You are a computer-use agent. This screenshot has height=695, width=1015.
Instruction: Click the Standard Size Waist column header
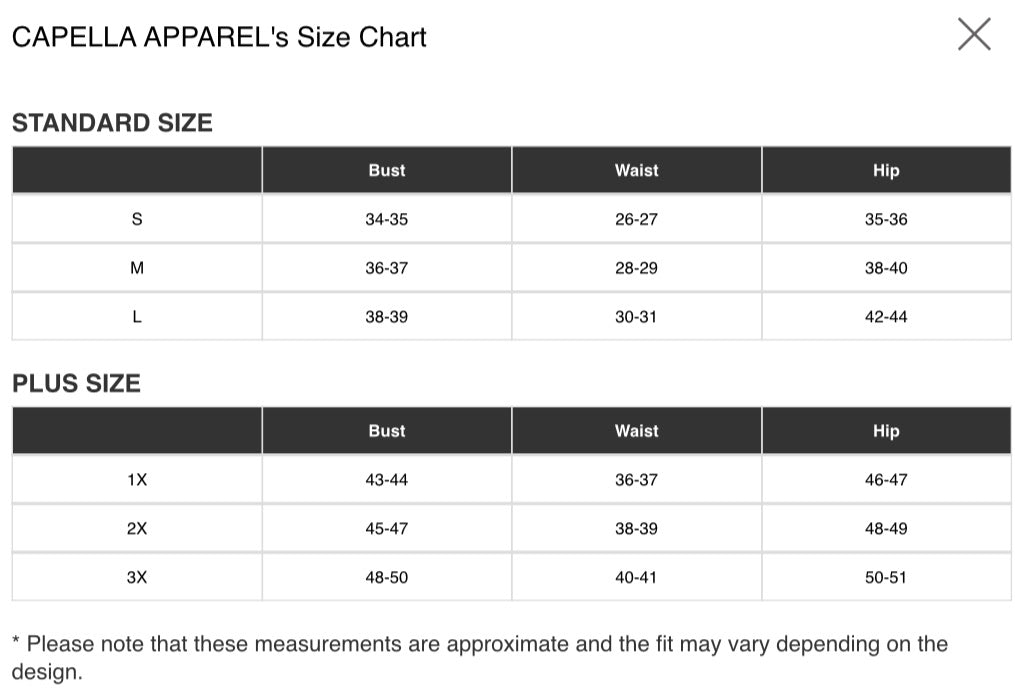636,170
